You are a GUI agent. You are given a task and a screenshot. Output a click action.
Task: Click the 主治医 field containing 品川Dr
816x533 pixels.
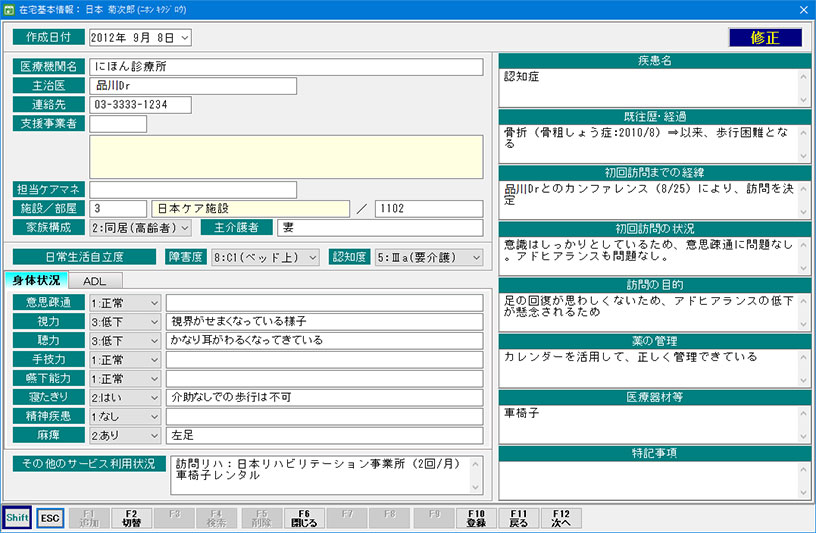pyautogui.click(x=193, y=86)
